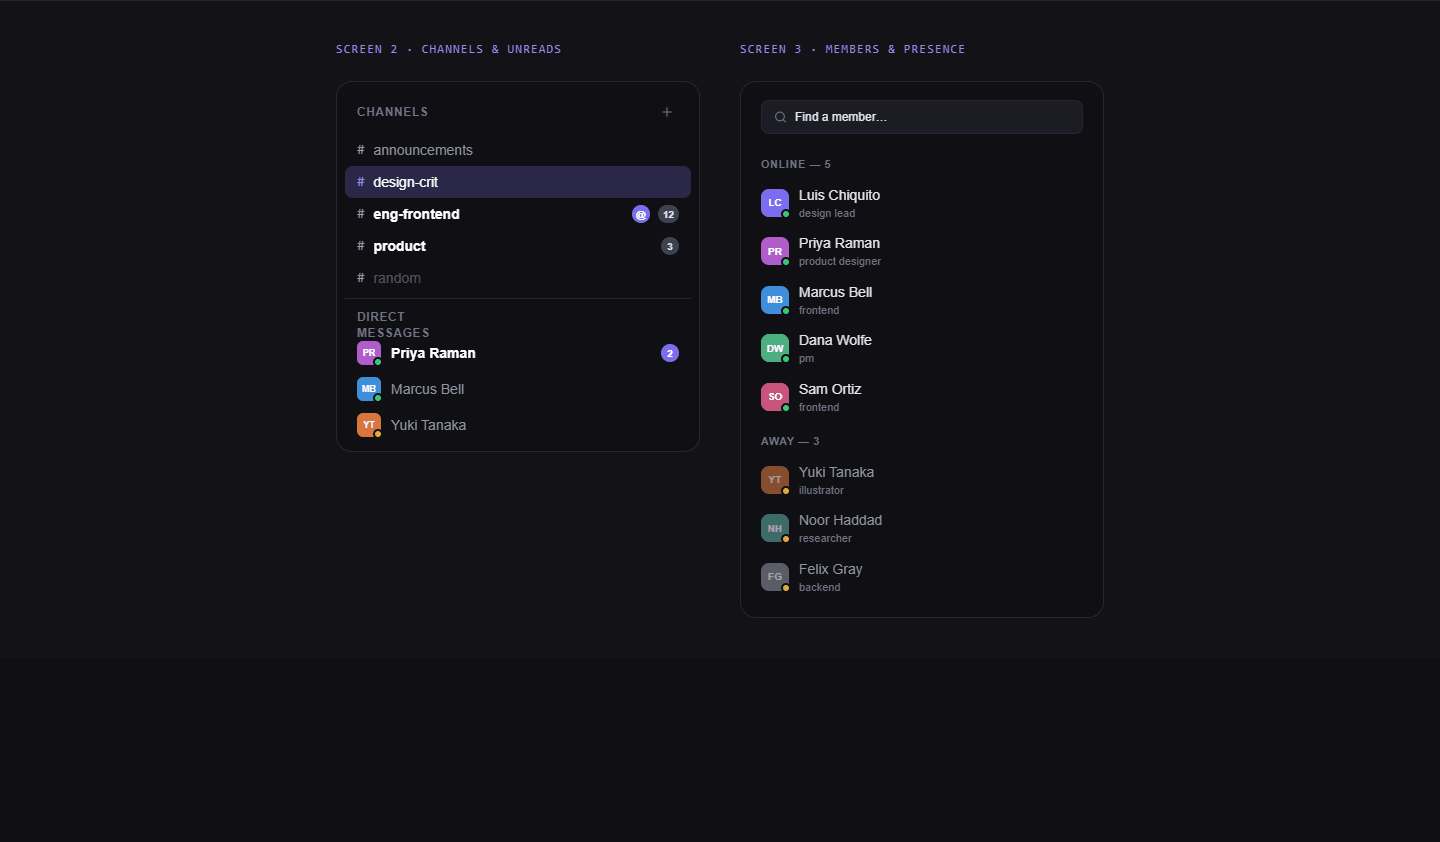This screenshot has width=1440, height=842.
Task: Click Felix Gray's FG avatar
Action: (x=775, y=577)
